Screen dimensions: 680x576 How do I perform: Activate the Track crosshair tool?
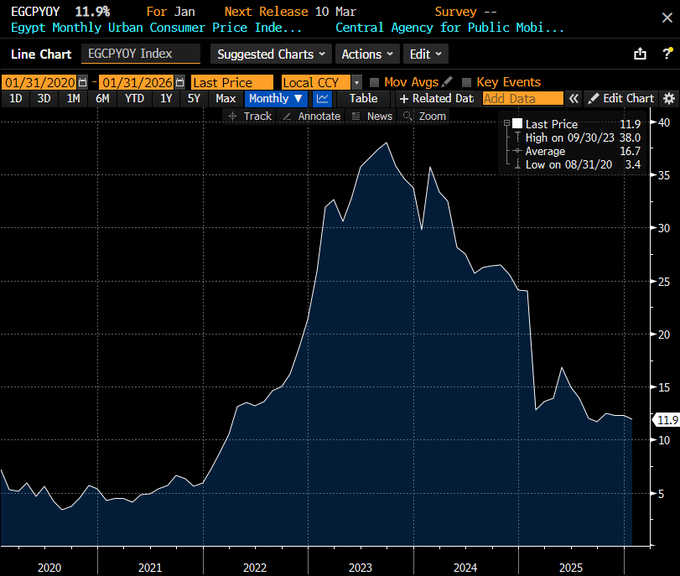tap(249, 116)
